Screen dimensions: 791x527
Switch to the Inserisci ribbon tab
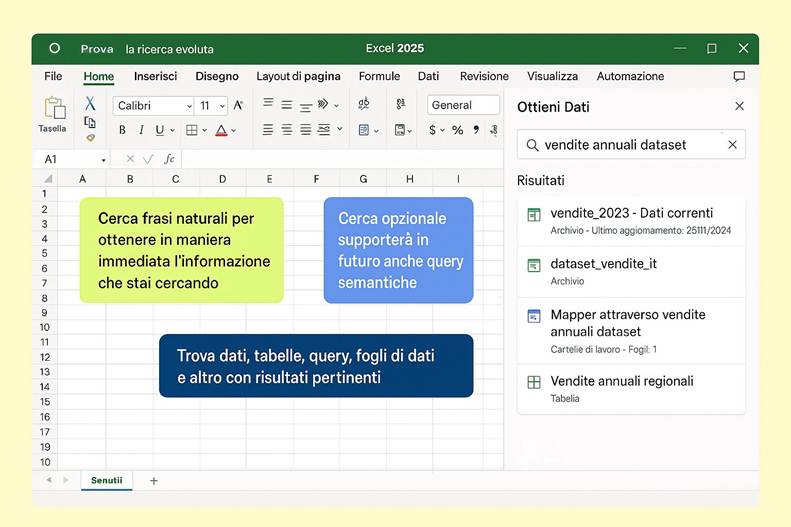pyautogui.click(x=155, y=76)
